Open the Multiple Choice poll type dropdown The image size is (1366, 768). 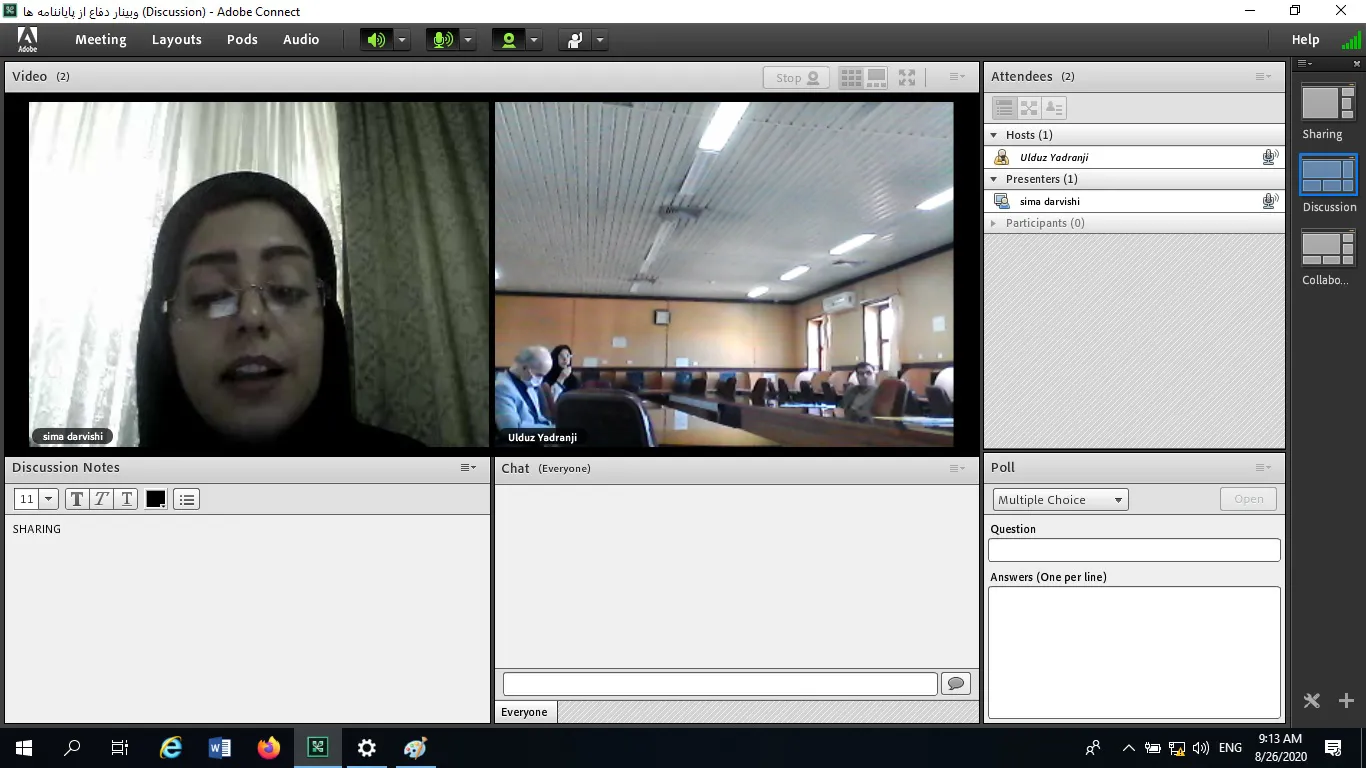coord(1060,500)
